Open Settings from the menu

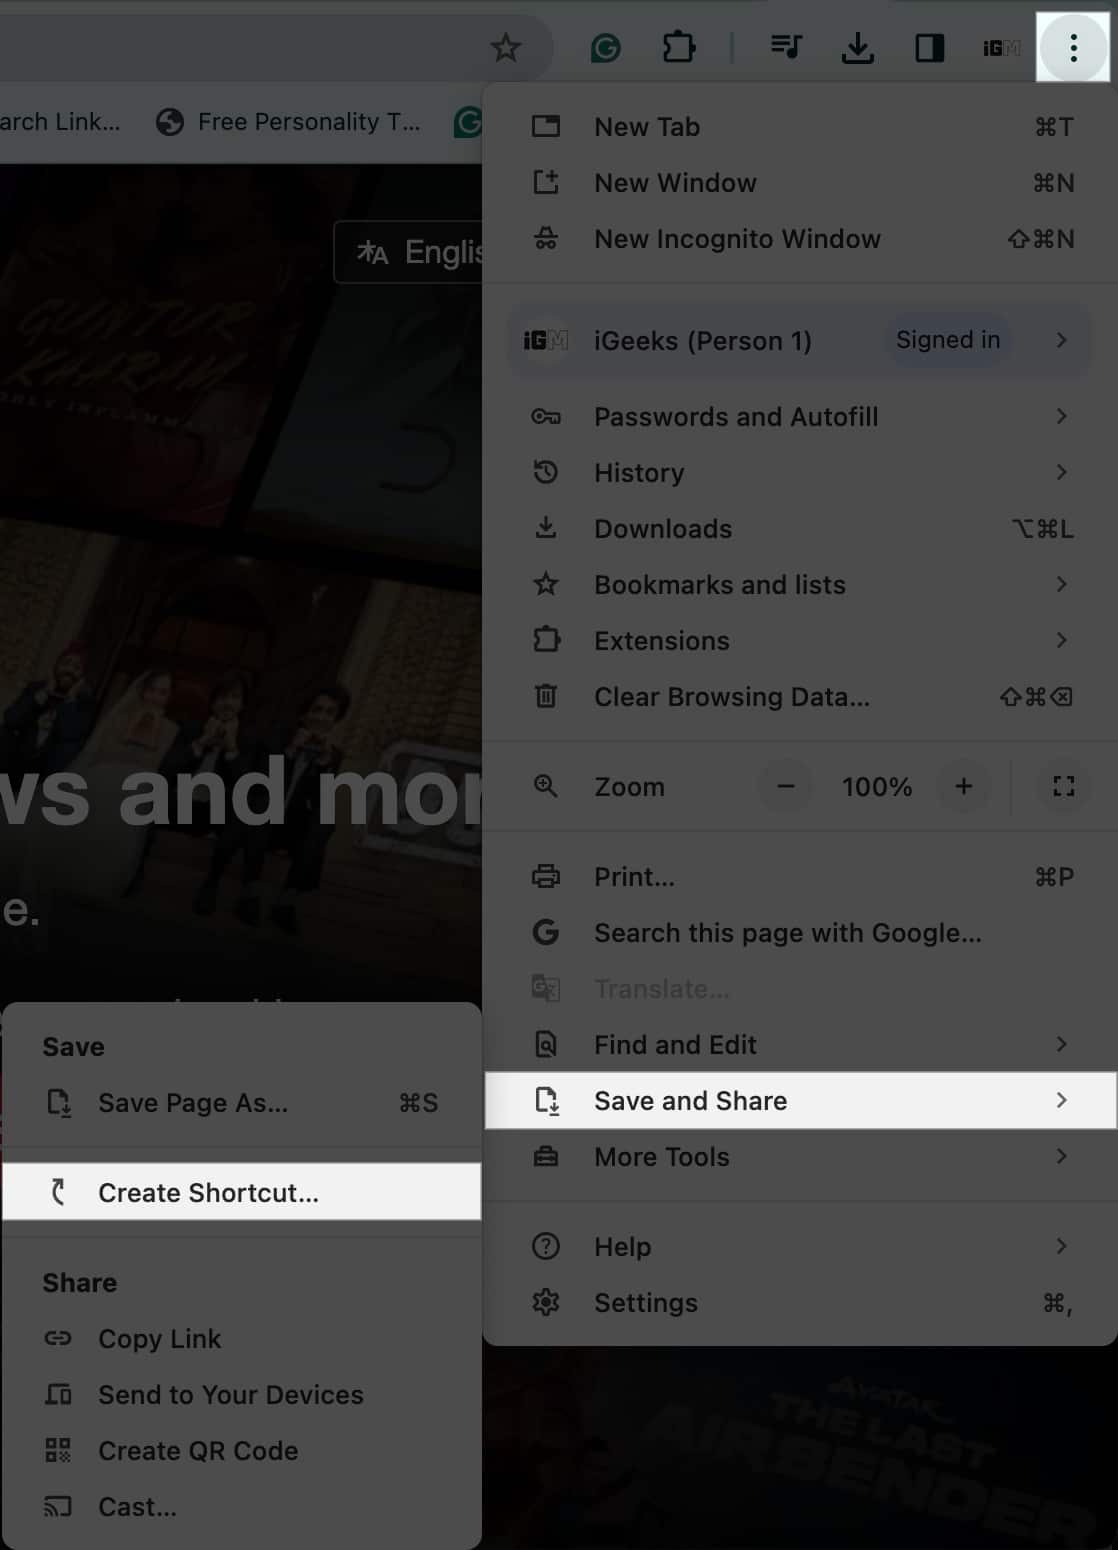click(x=800, y=1303)
